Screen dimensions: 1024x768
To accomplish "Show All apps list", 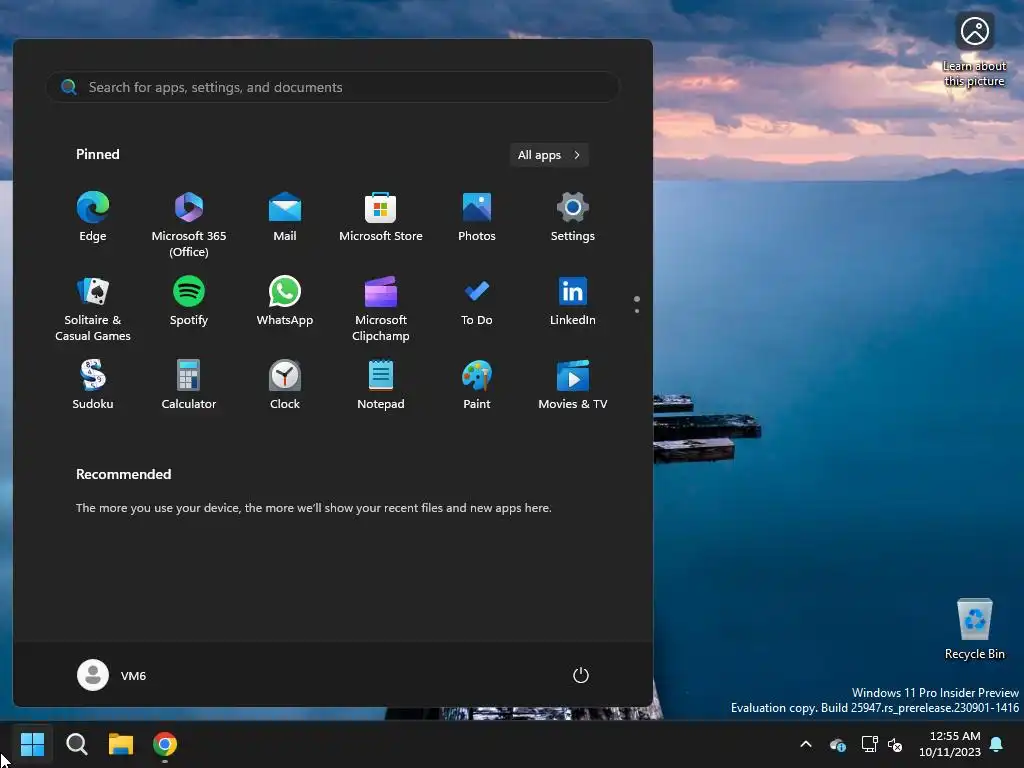I will coord(549,155).
